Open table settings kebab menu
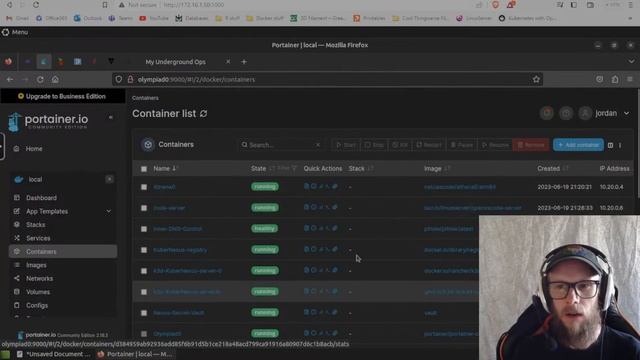 tap(620, 145)
